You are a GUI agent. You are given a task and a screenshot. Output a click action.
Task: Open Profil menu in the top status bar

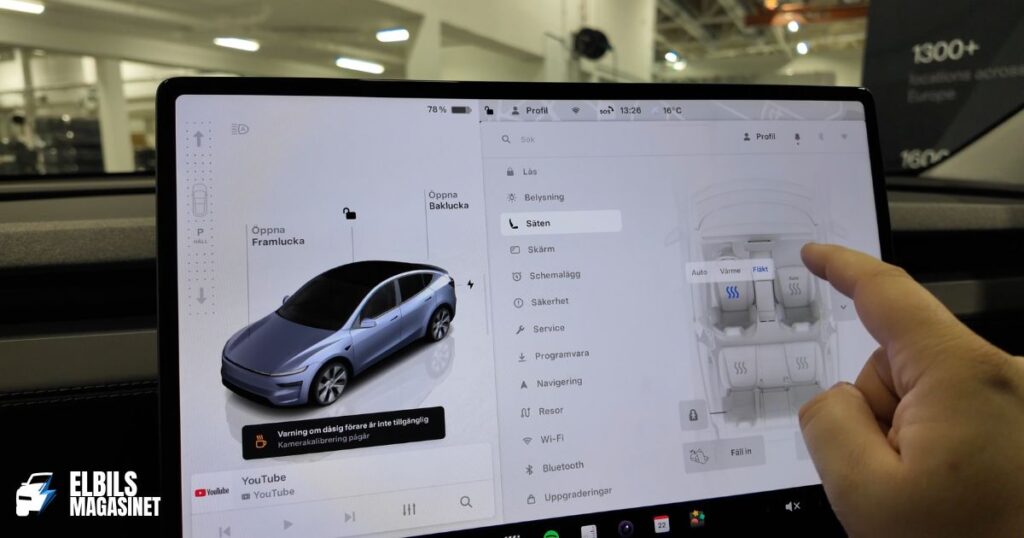[x=530, y=111]
